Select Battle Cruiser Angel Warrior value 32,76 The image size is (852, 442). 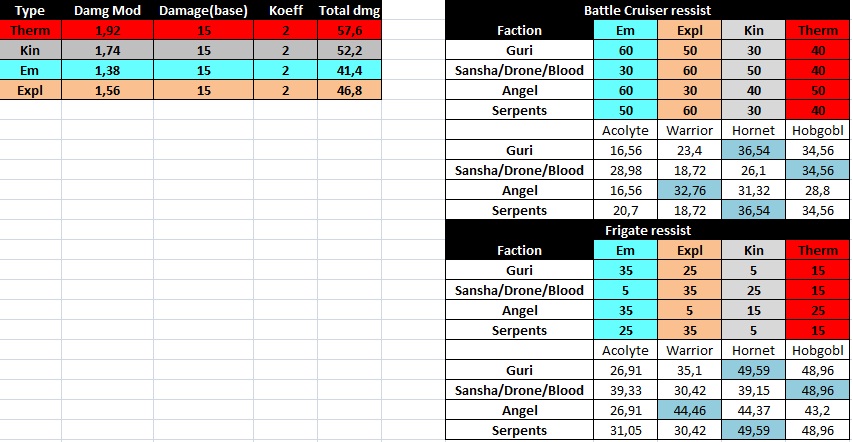point(690,191)
